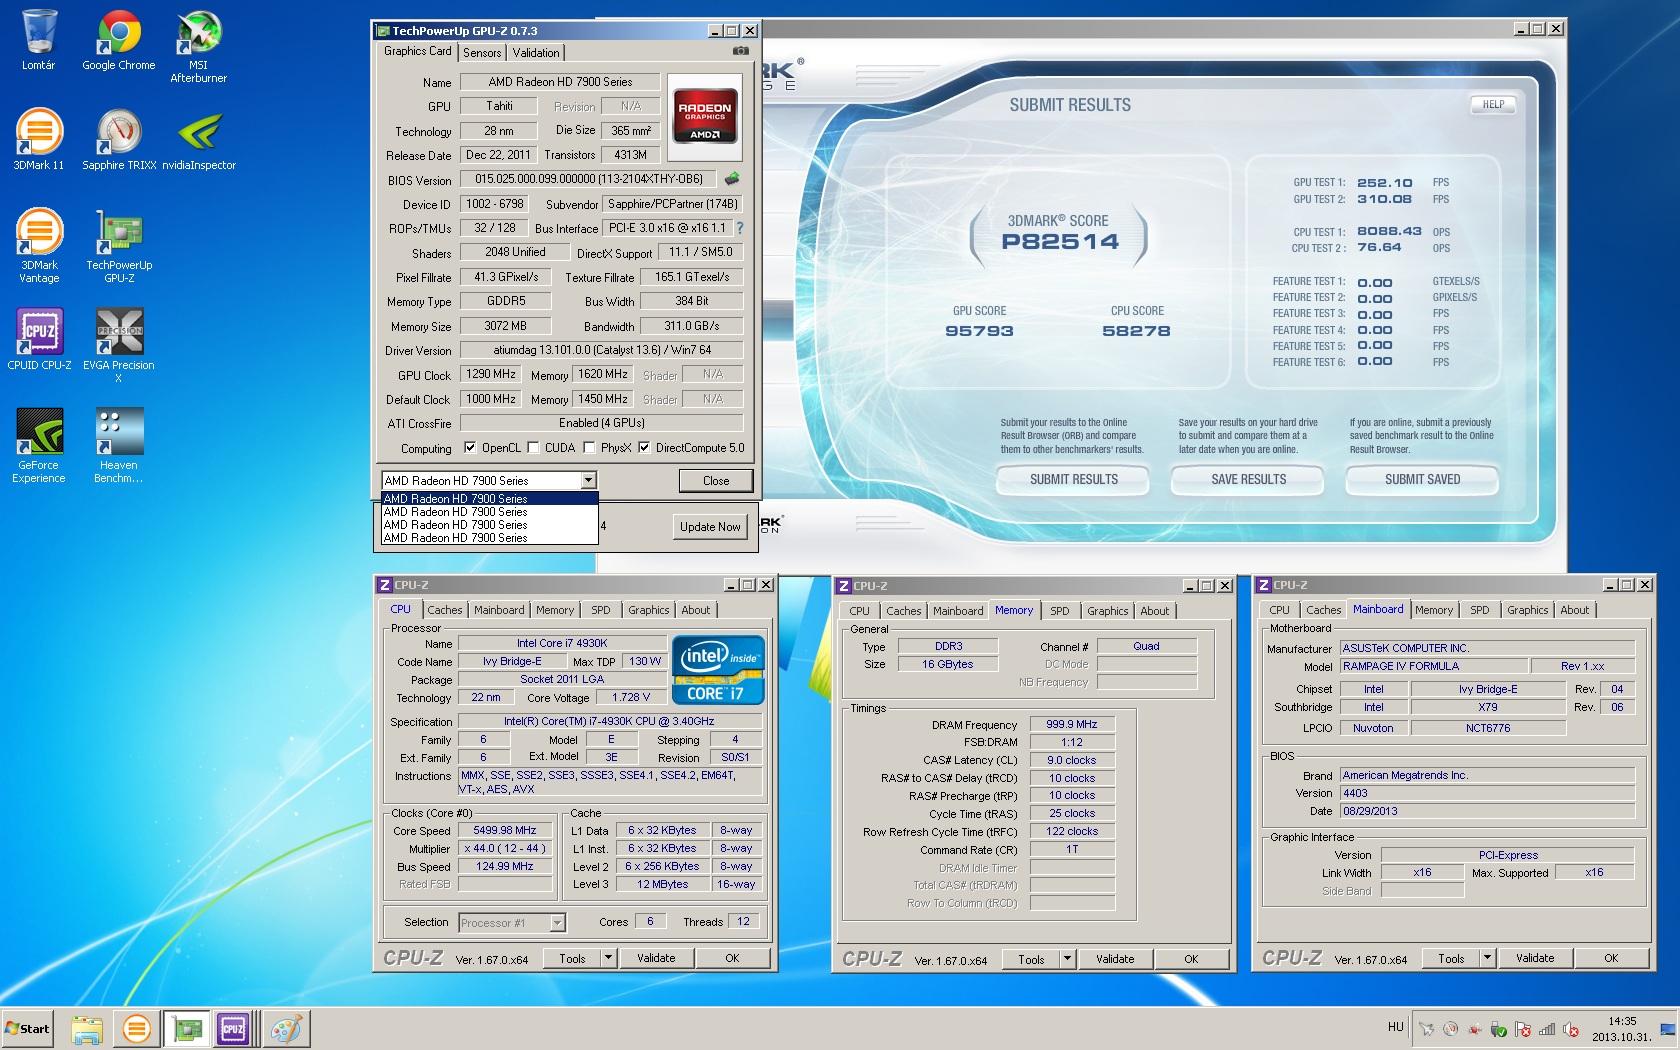The height and width of the screenshot is (1050, 1680).
Task: Click the GPU-Z Name field AMD Radeon HD 7900 Series
Action: (560, 82)
